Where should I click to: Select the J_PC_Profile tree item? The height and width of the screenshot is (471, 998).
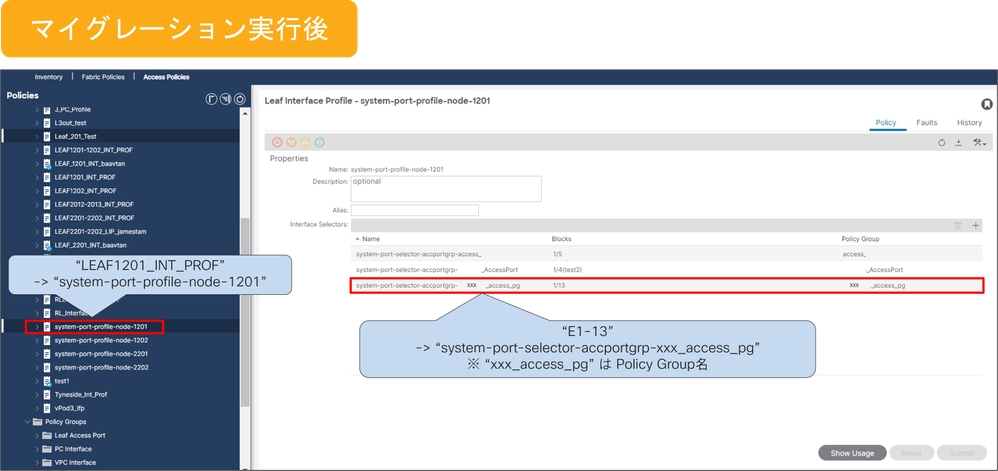(73, 109)
